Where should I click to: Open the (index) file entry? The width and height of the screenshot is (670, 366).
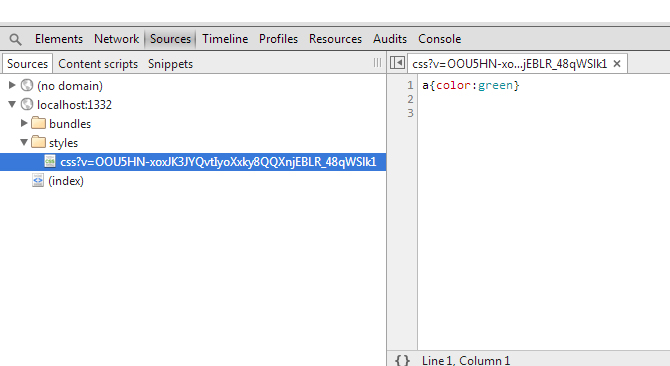[66, 181]
